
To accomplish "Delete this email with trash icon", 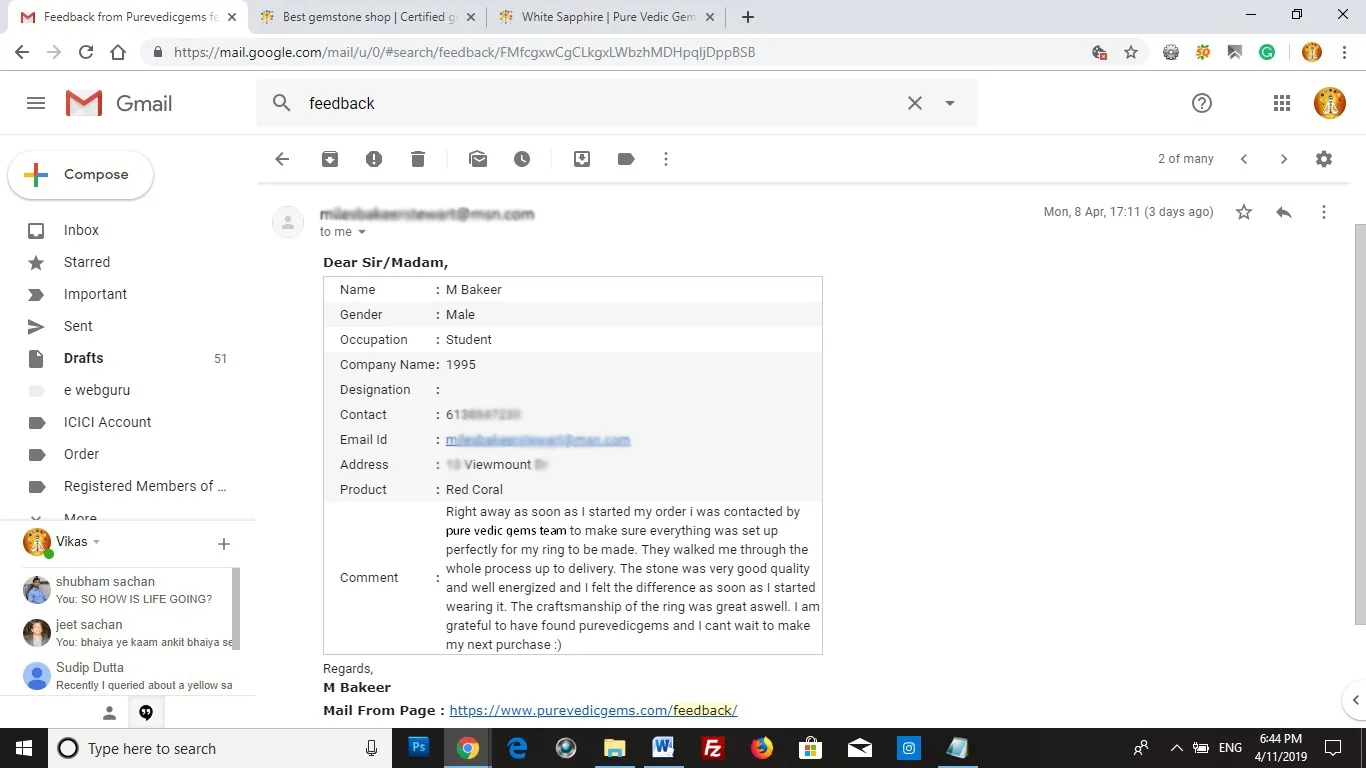I will click(418, 159).
